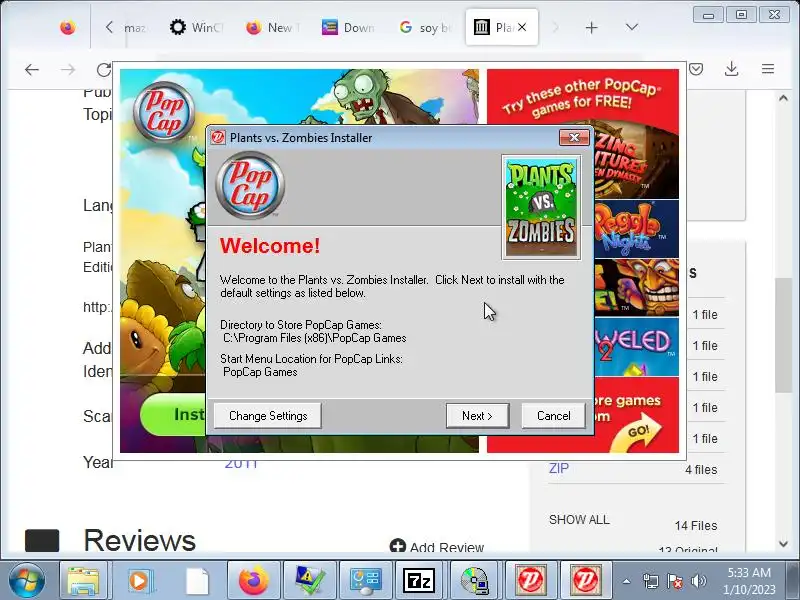
Task: Click the installer title bar icon
Action: coord(218,137)
